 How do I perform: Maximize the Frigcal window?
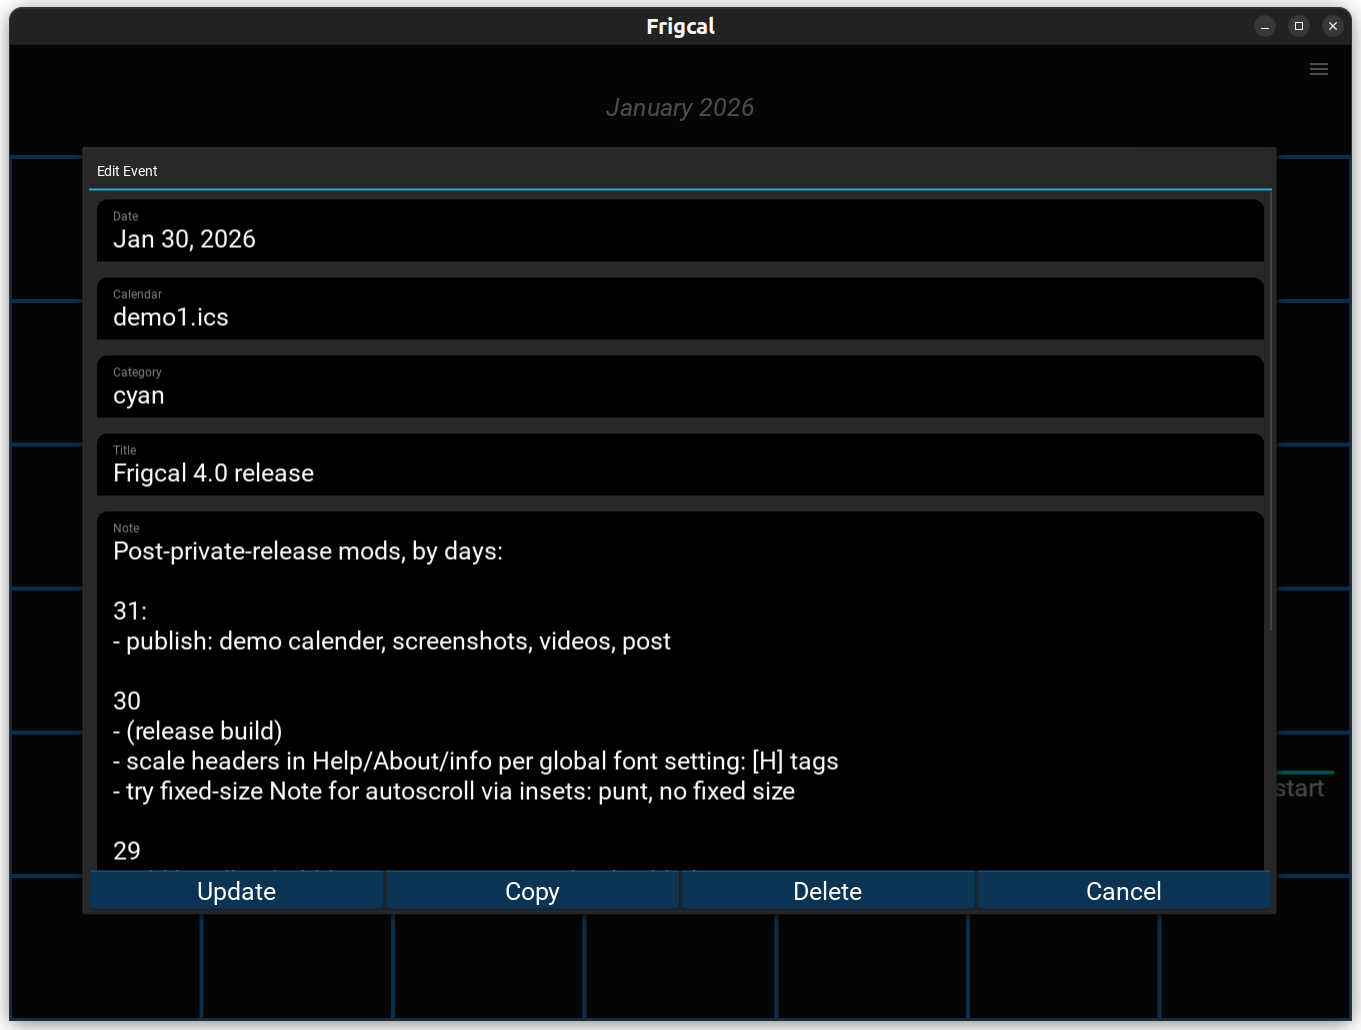(x=1298, y=27)
